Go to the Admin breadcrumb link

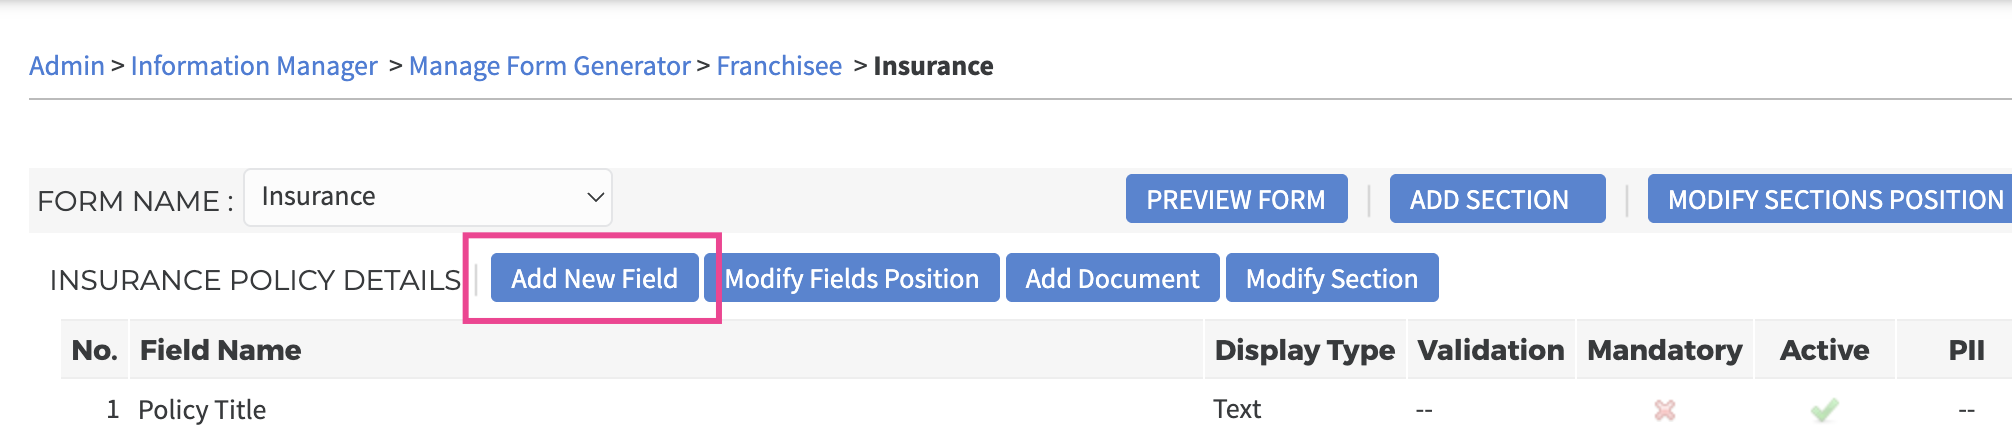pyautogui.click(x=67, y=66)
